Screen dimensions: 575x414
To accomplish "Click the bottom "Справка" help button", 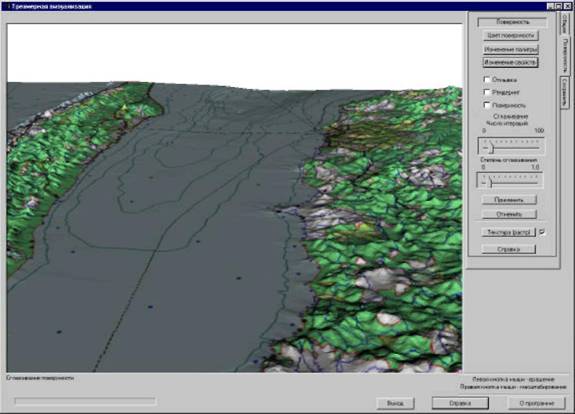I will [460, 403].
